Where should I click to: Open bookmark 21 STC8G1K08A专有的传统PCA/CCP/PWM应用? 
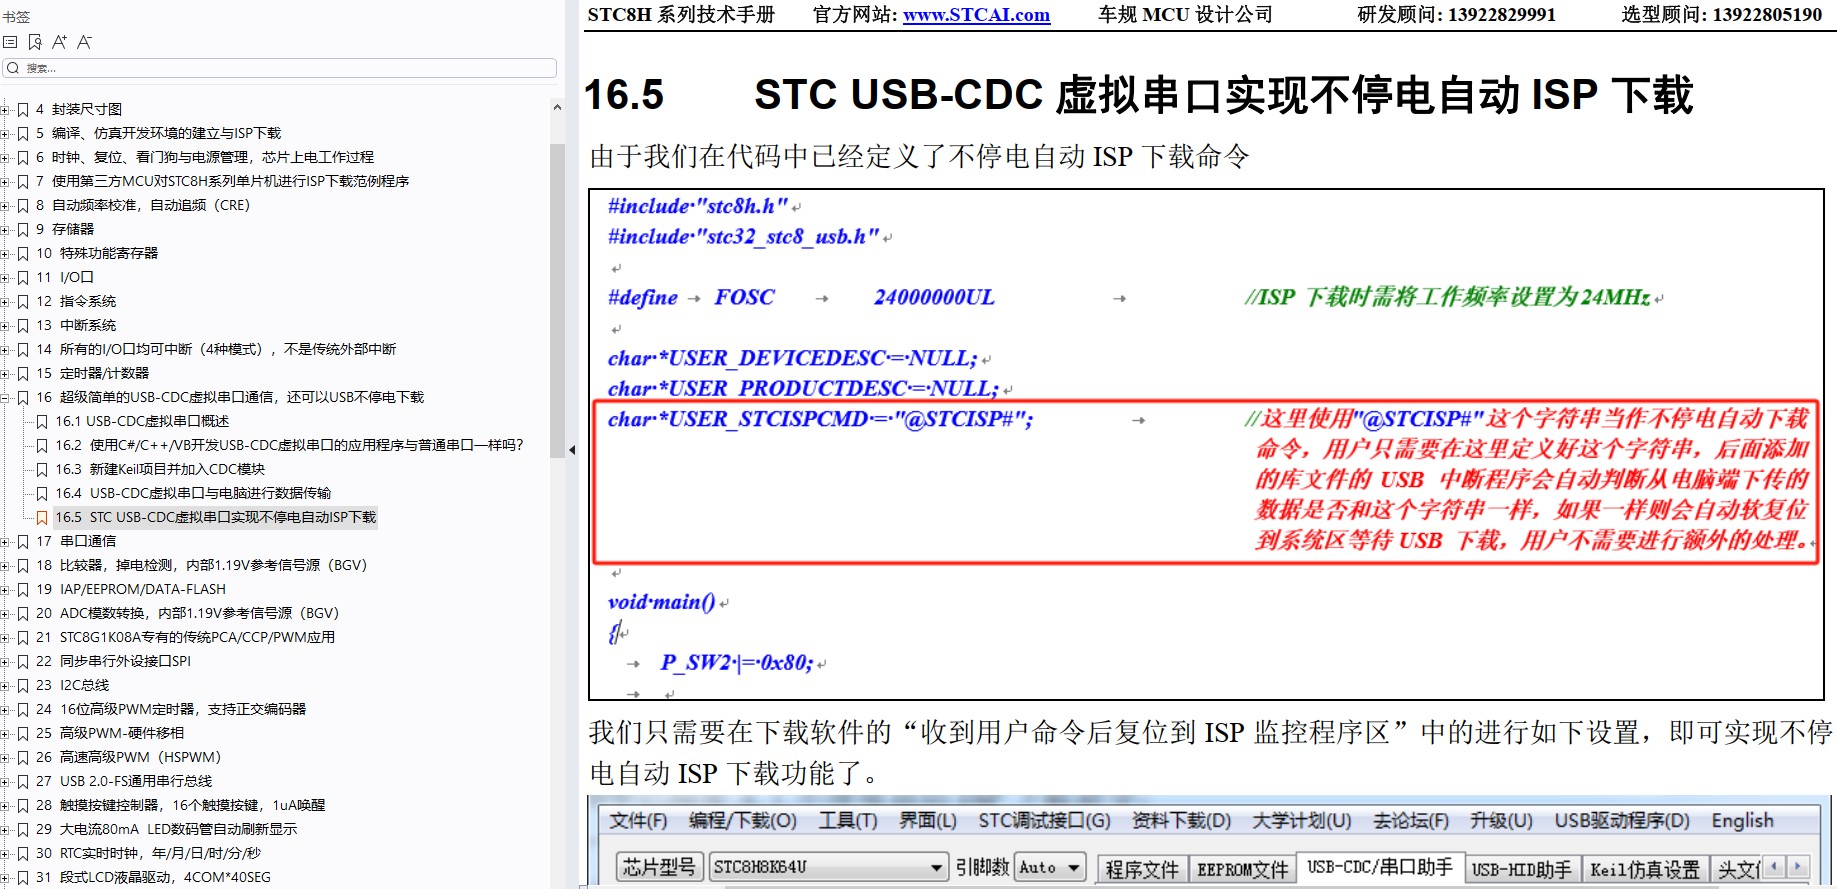186,637
